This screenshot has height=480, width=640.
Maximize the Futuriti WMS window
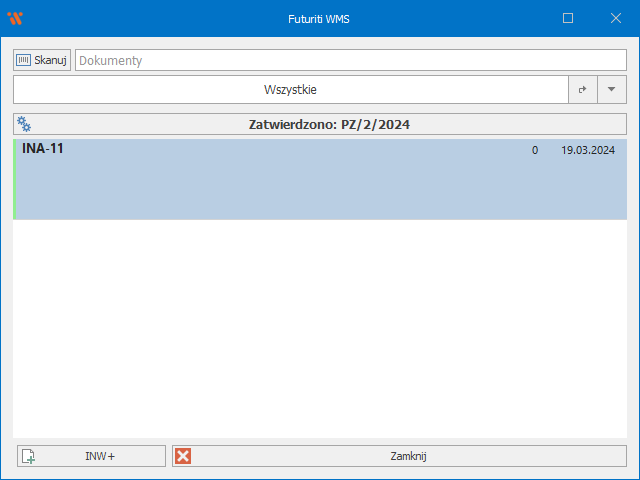point(568,18)
